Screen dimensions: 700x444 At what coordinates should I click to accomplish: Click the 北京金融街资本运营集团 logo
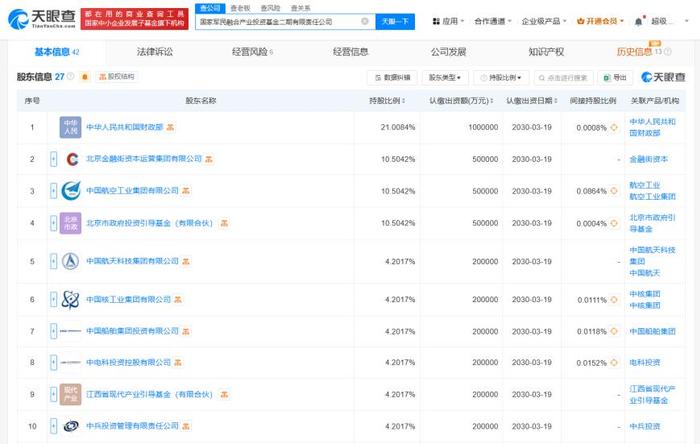click(x=71, y=159)
